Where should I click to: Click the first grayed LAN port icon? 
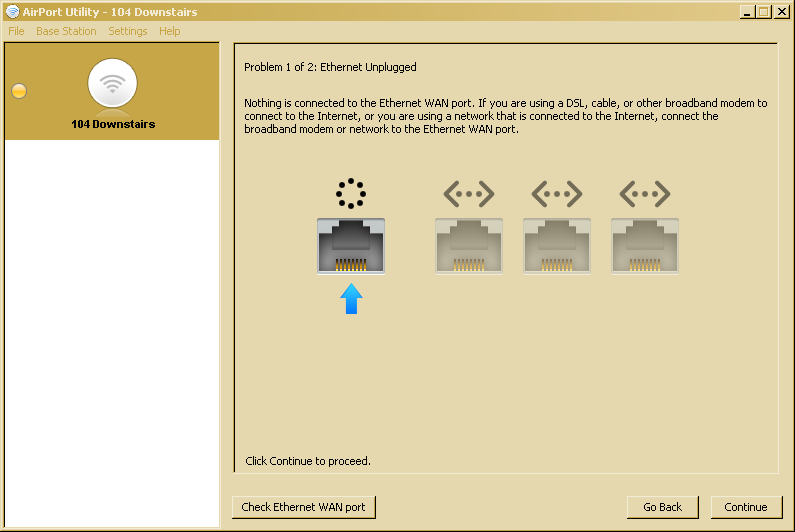click(x=469, y=246)
